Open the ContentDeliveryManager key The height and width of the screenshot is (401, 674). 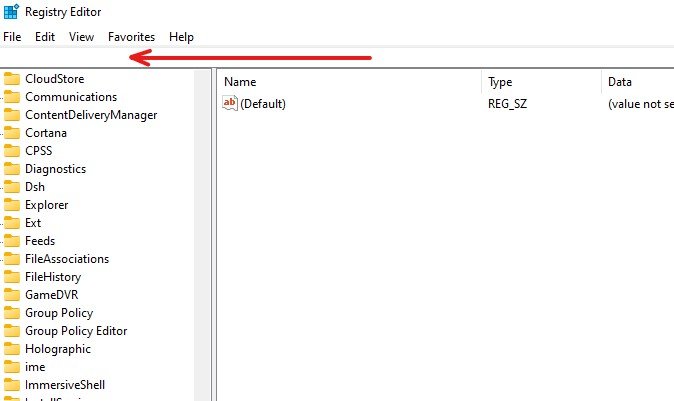(x=91, y=115)
